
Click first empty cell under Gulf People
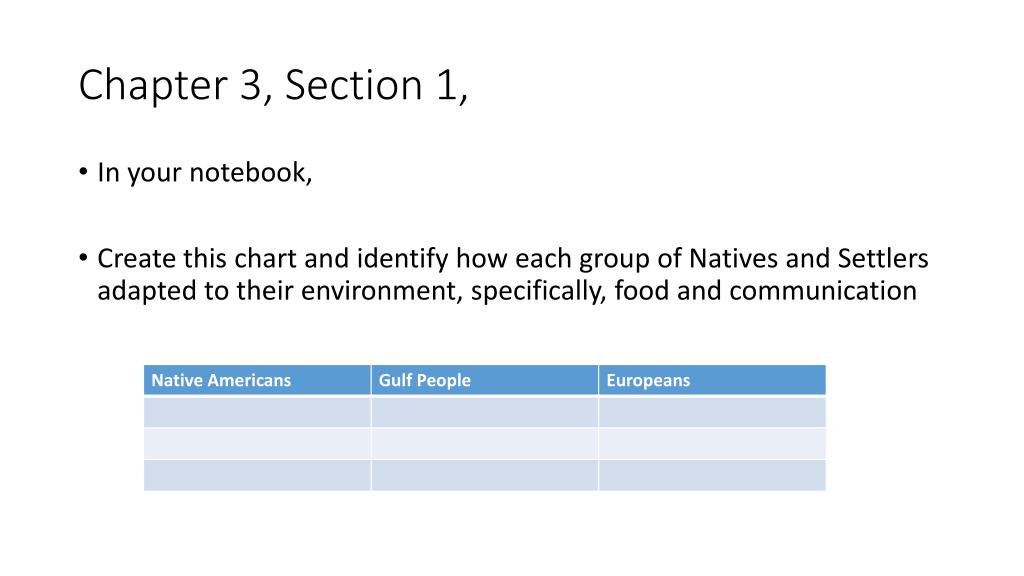(485, 411)
